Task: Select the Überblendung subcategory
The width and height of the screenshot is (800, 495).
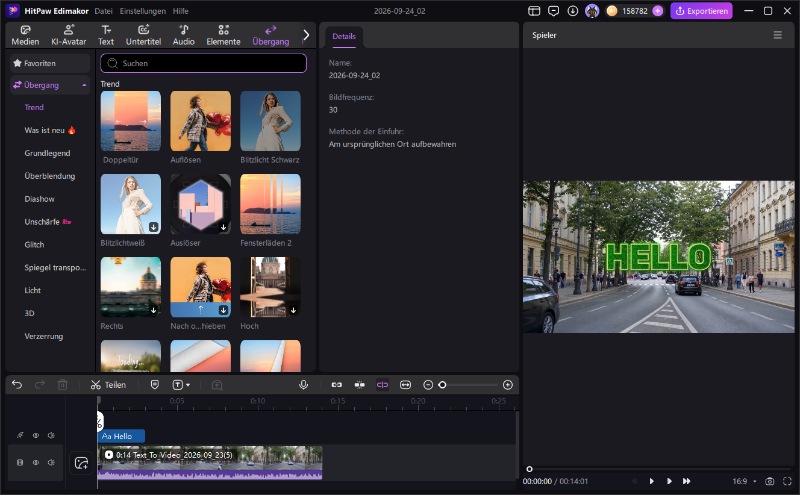Action: 49,176
